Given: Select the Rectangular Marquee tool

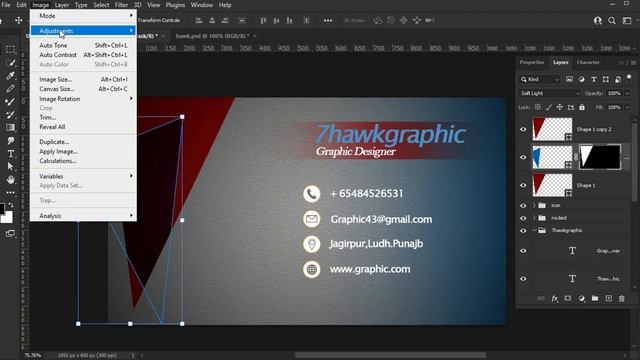Looking at the screenshot, I should (11, 49).
